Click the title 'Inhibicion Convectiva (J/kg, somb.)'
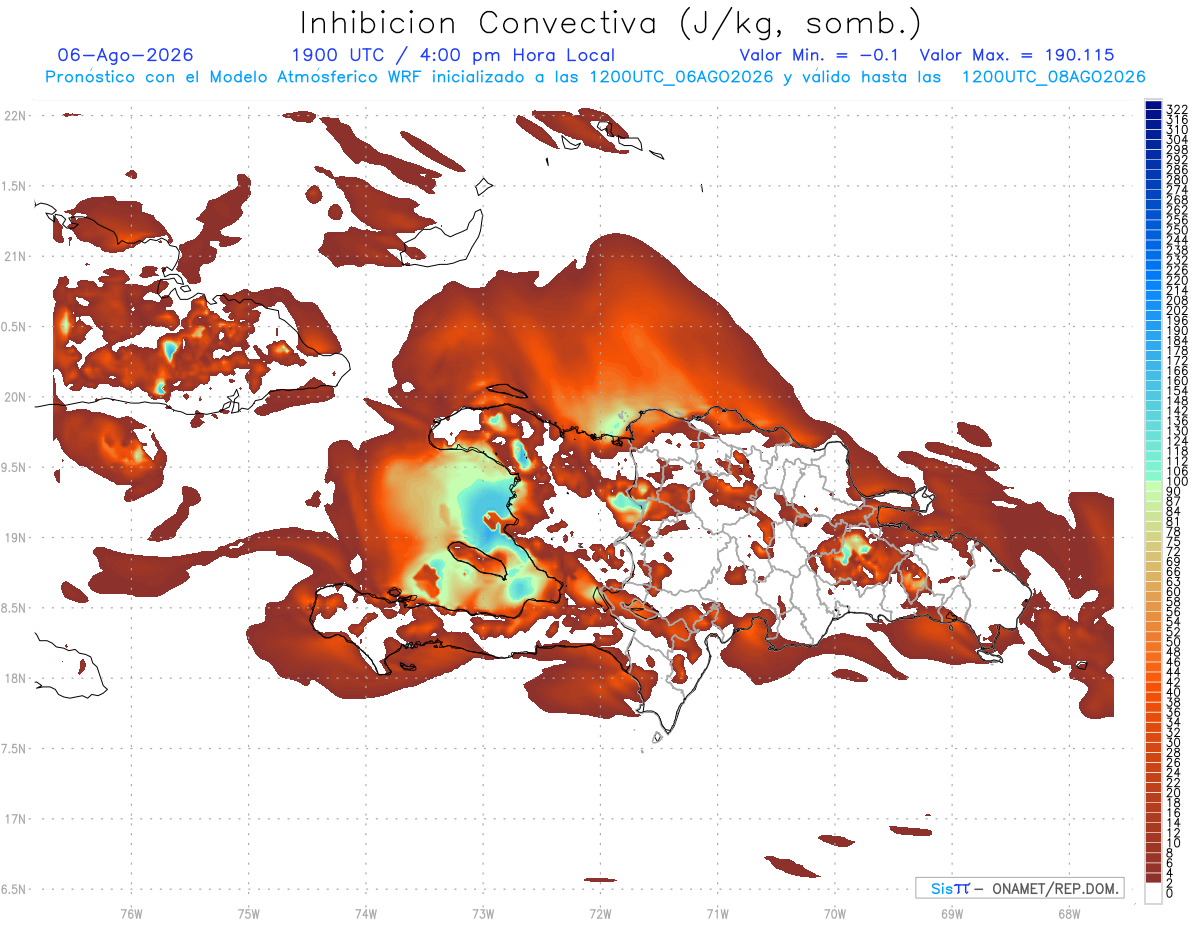 [x=611, y=23]
